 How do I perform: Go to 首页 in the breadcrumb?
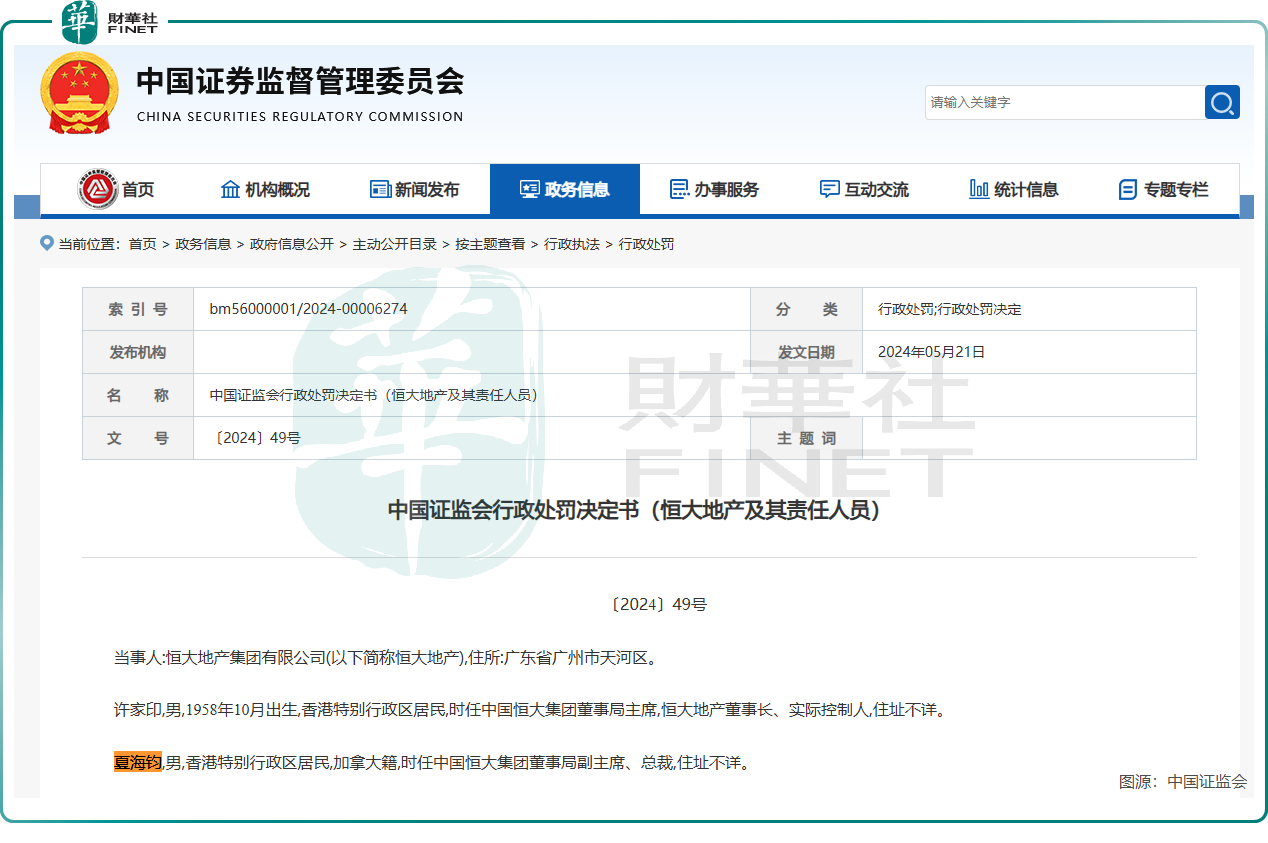click(142, 244)
